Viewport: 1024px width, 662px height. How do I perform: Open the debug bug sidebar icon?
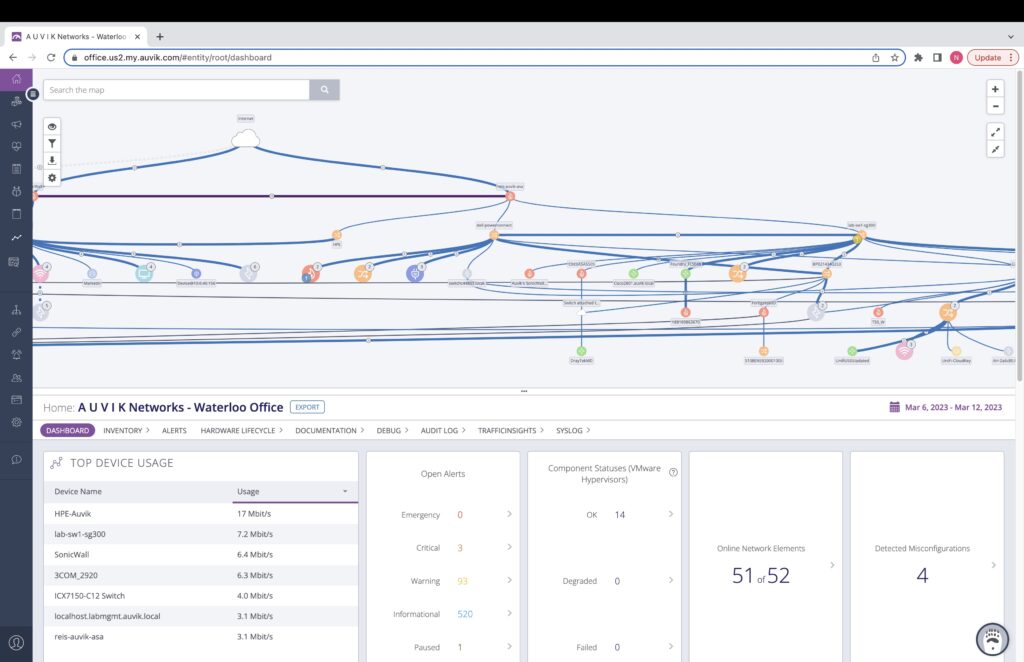coord(16,191)
